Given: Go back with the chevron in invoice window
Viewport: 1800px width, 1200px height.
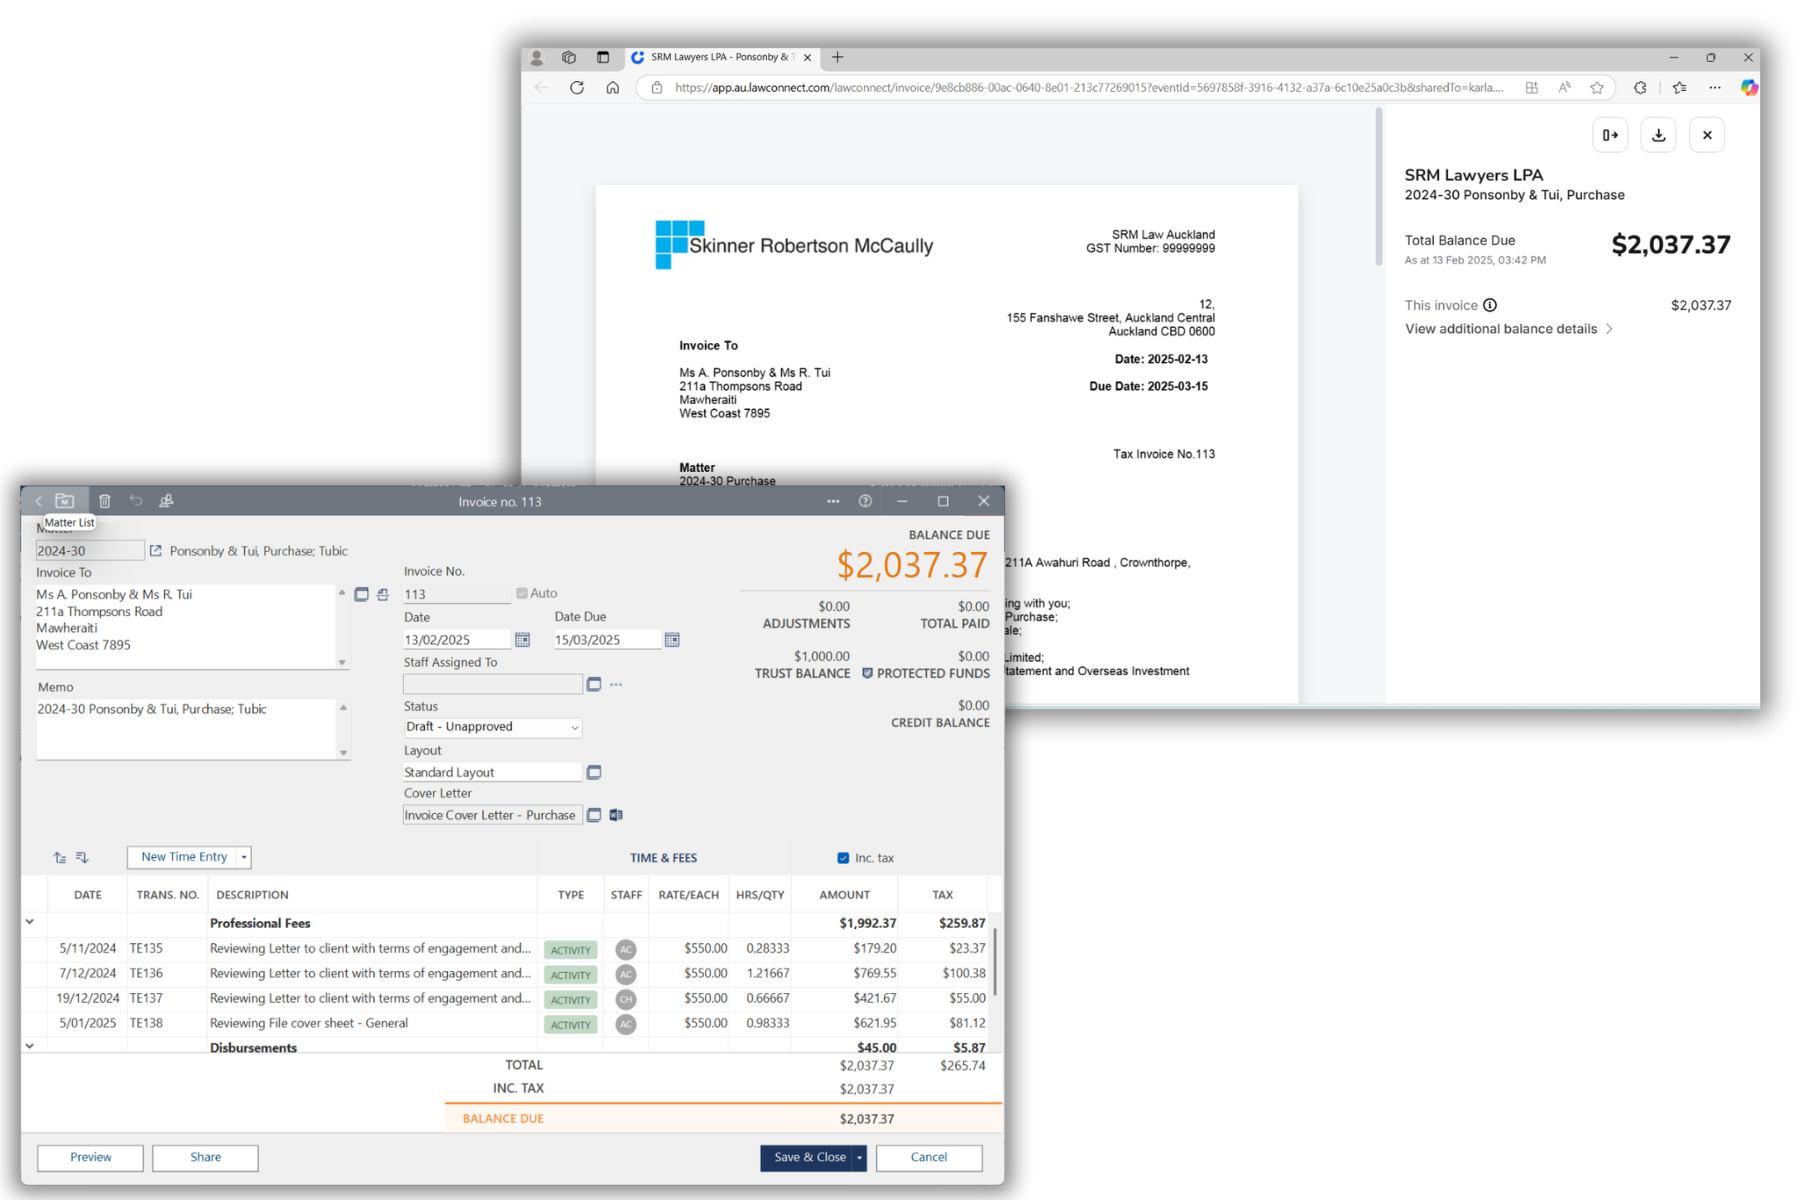Looking at the screenshot, I should coord(38,501).
